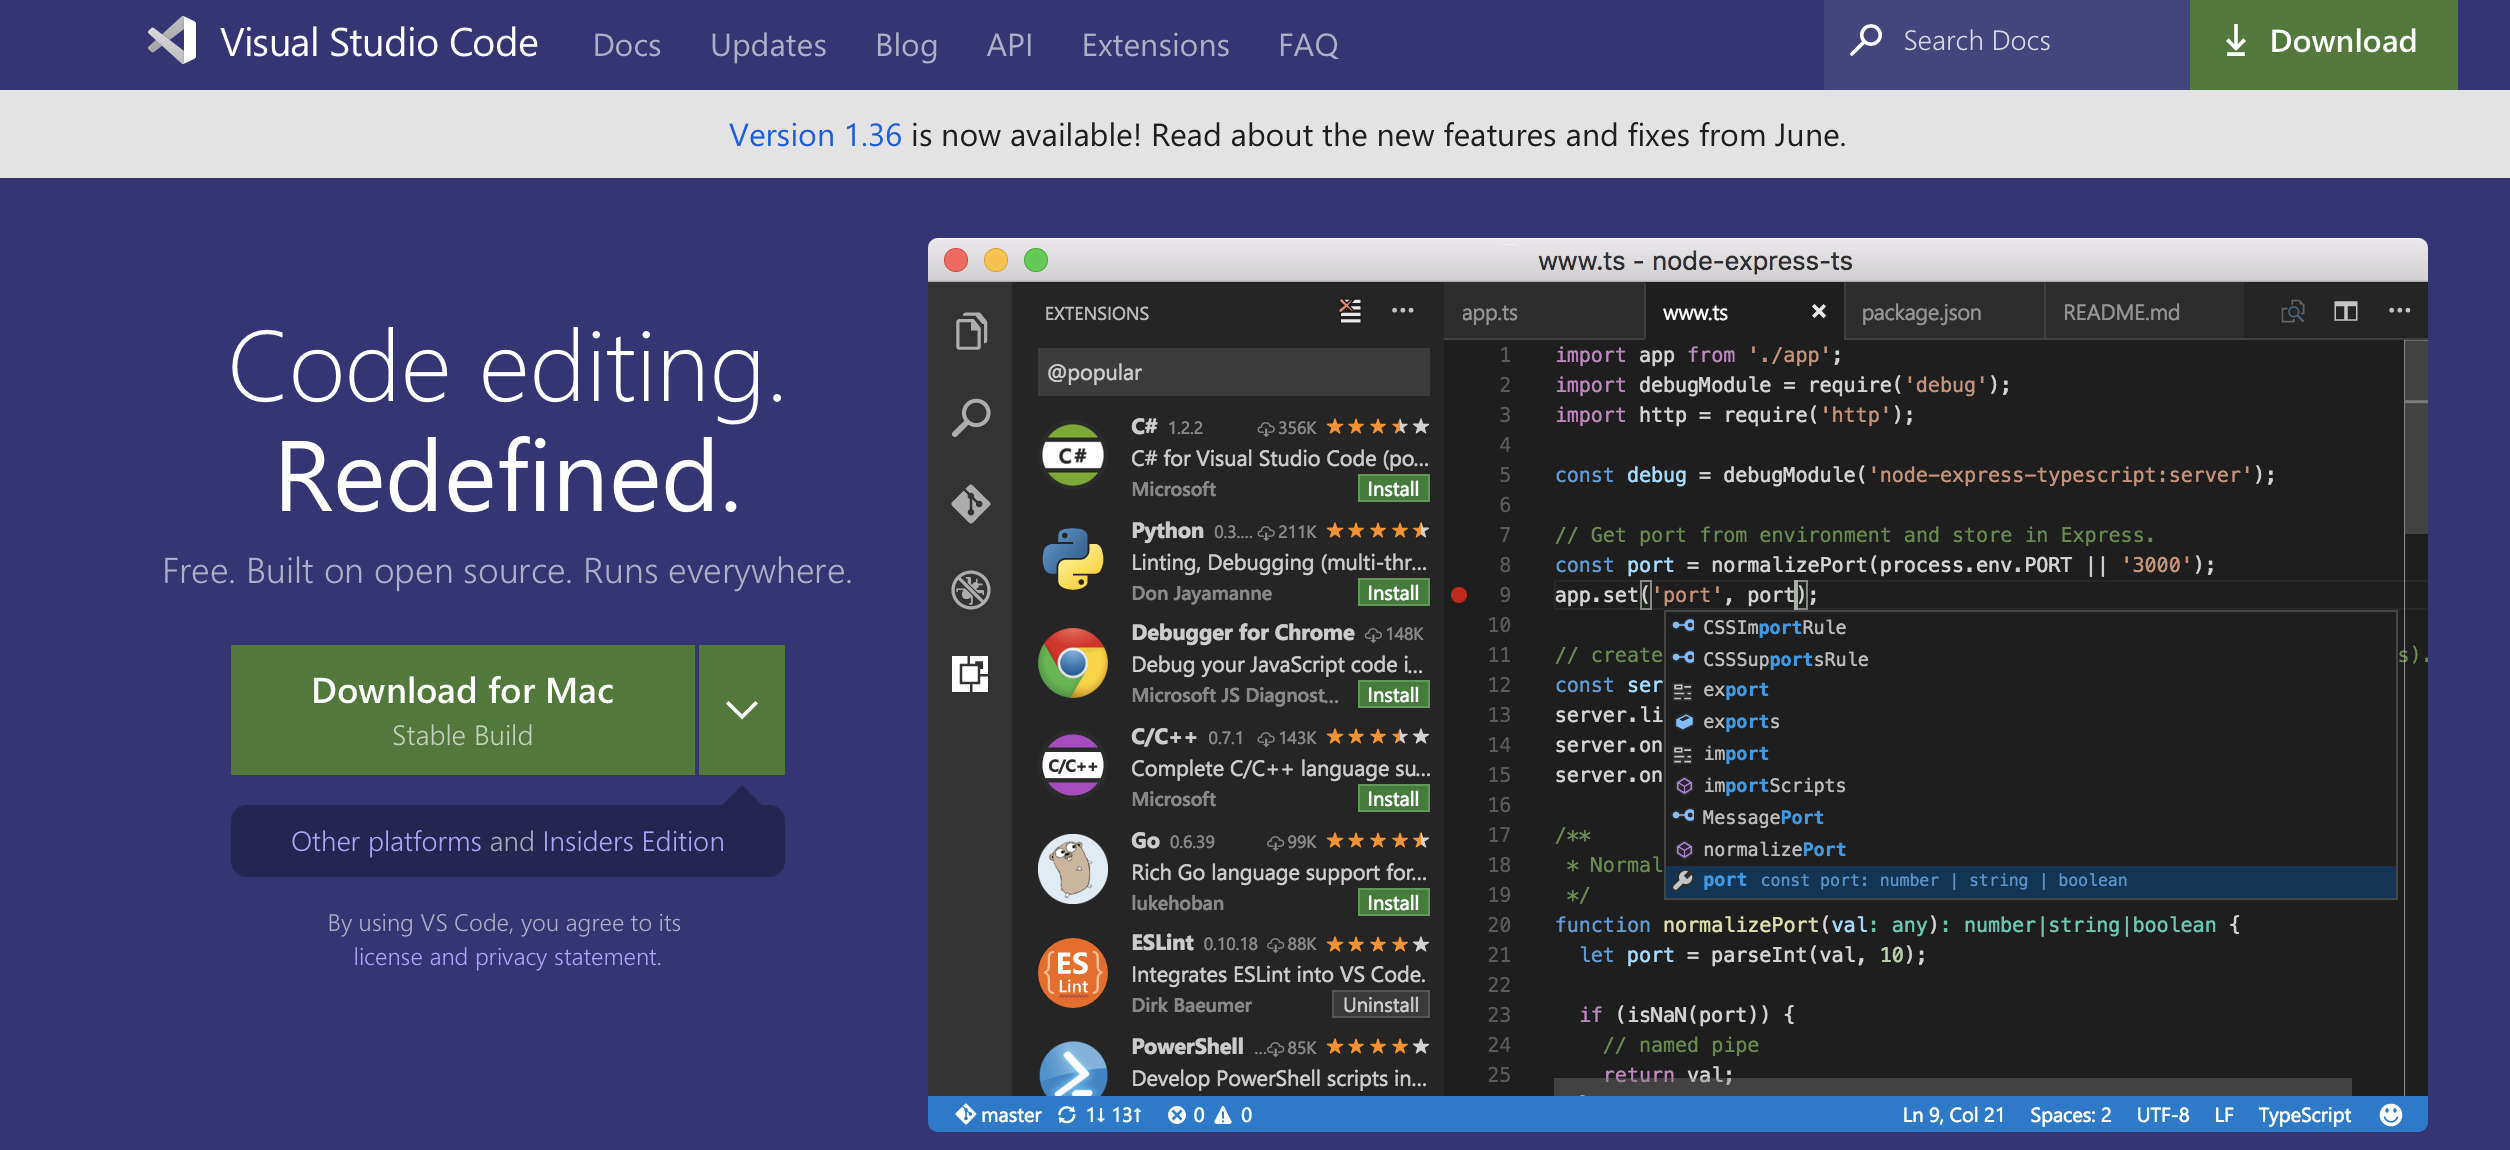The width and height of the screenshot is (2510, 1150).
Task: Click Download for Mac button
Action: [463, 710]
